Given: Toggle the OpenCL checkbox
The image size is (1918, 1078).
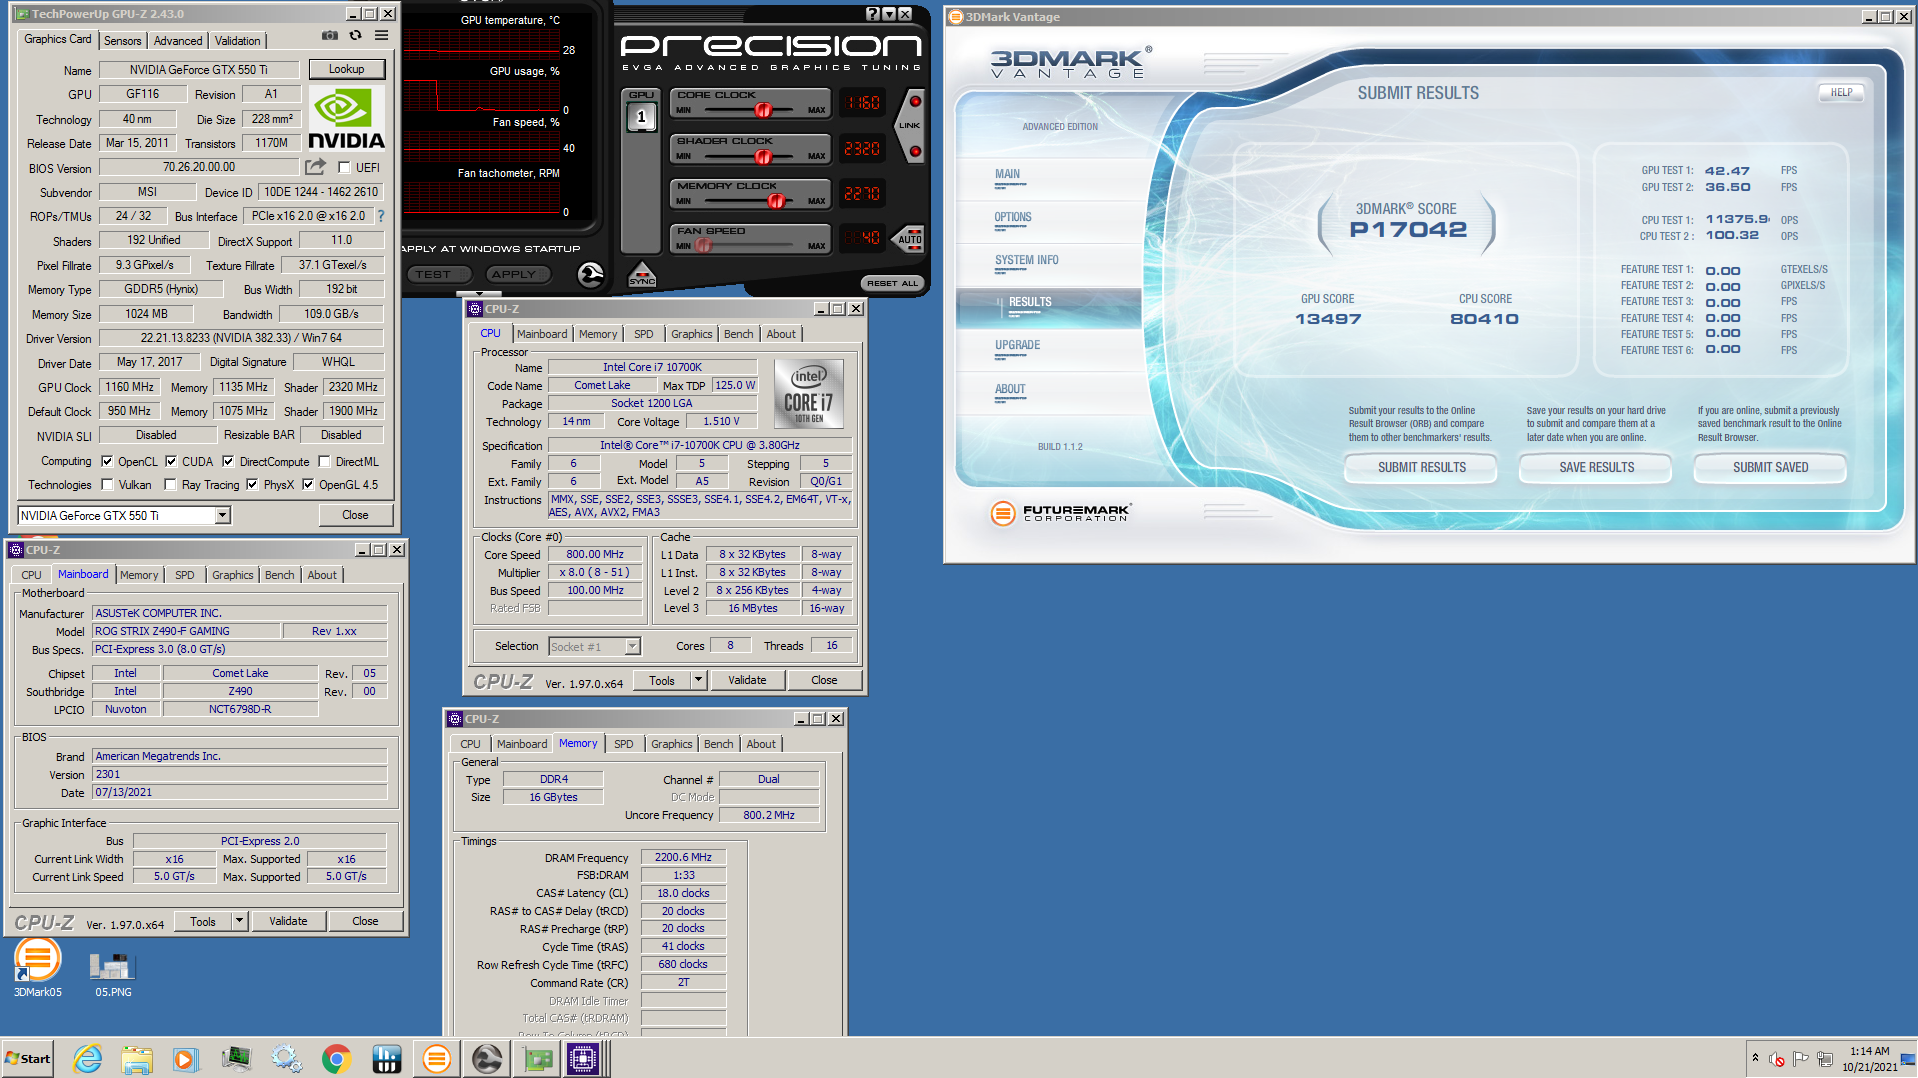Looking at the screenshot, I should click(x=107, y=462).
